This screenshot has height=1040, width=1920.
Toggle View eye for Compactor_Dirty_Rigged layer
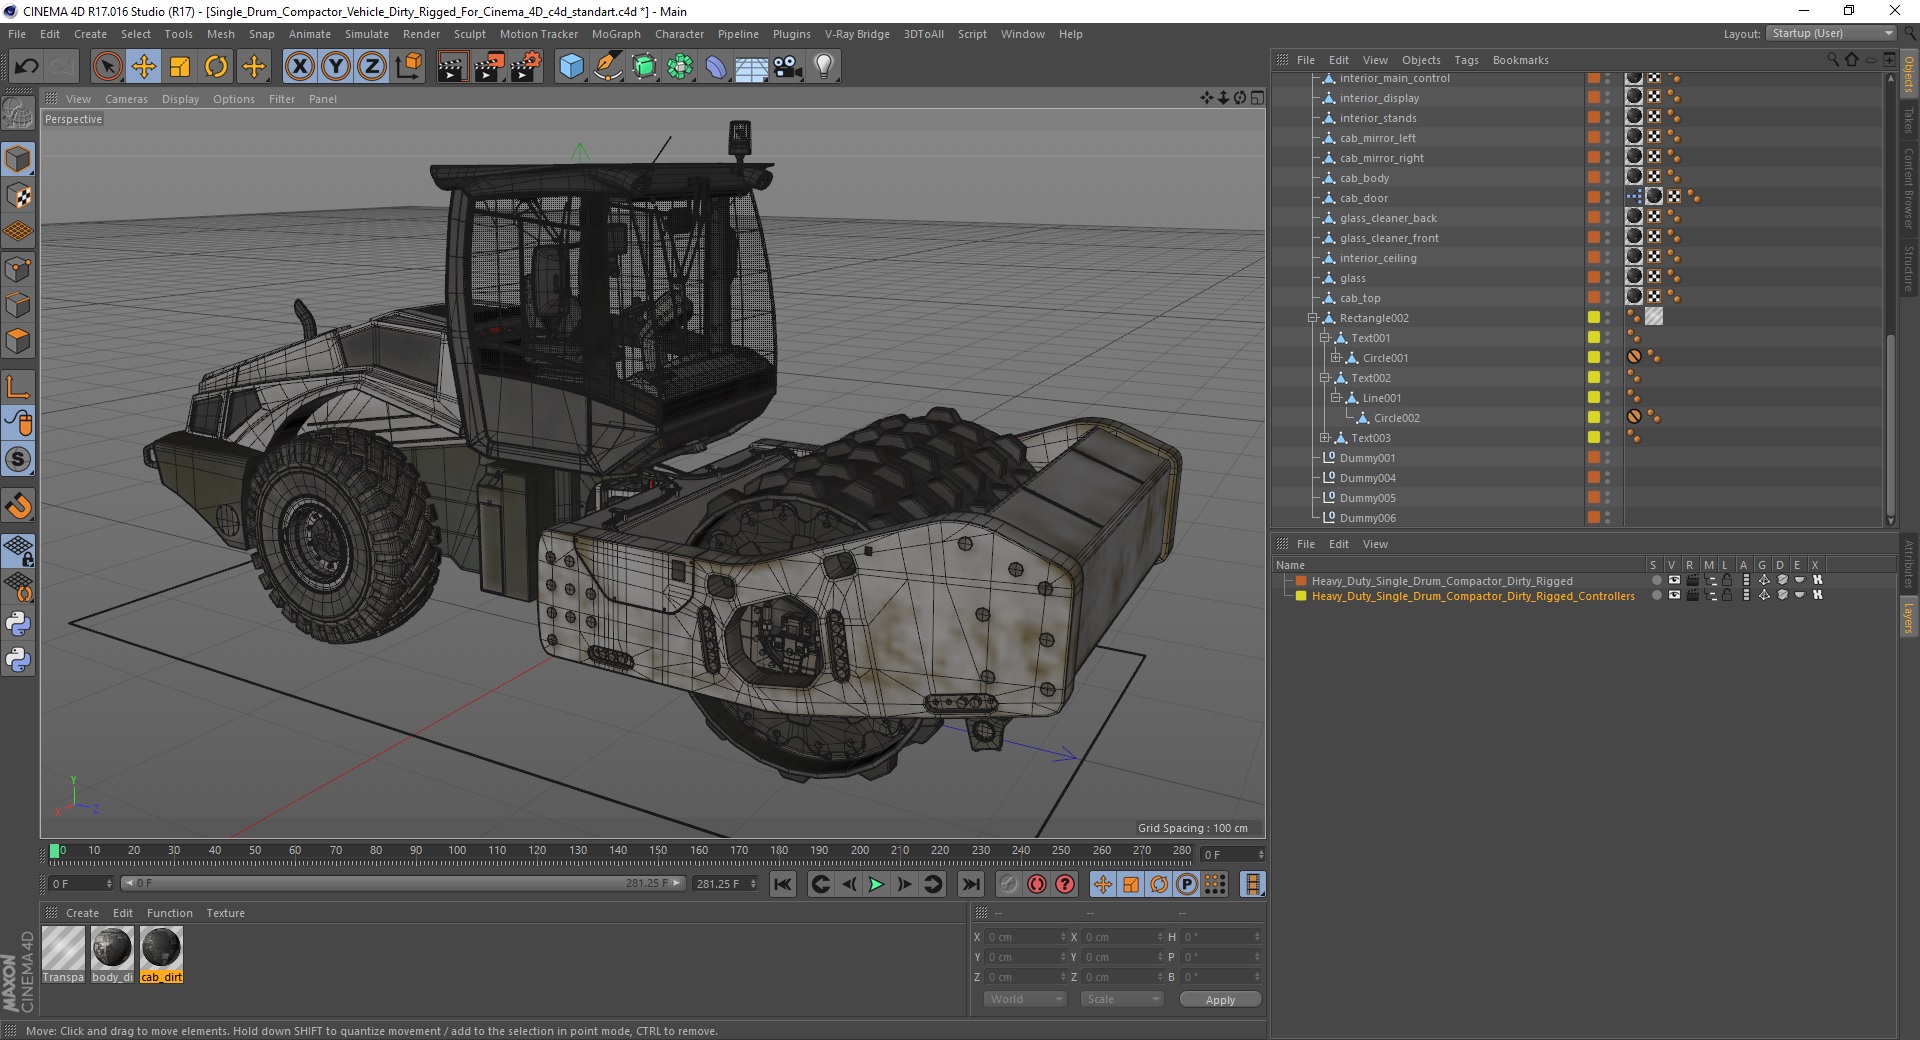pos(1674,580)
